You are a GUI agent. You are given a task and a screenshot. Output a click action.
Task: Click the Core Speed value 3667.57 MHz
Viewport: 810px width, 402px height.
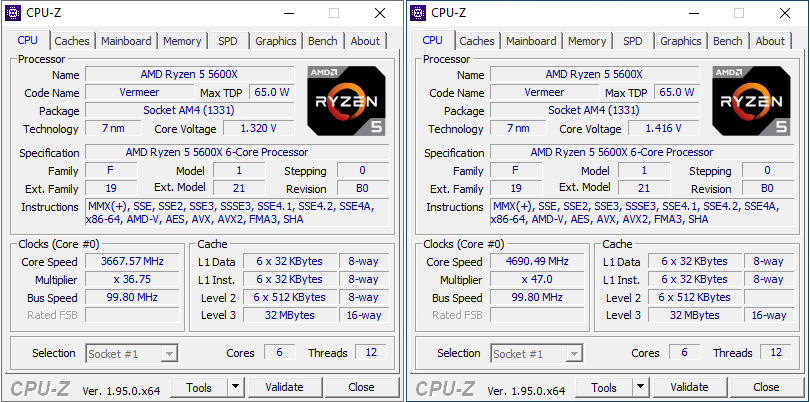point(132,261)
